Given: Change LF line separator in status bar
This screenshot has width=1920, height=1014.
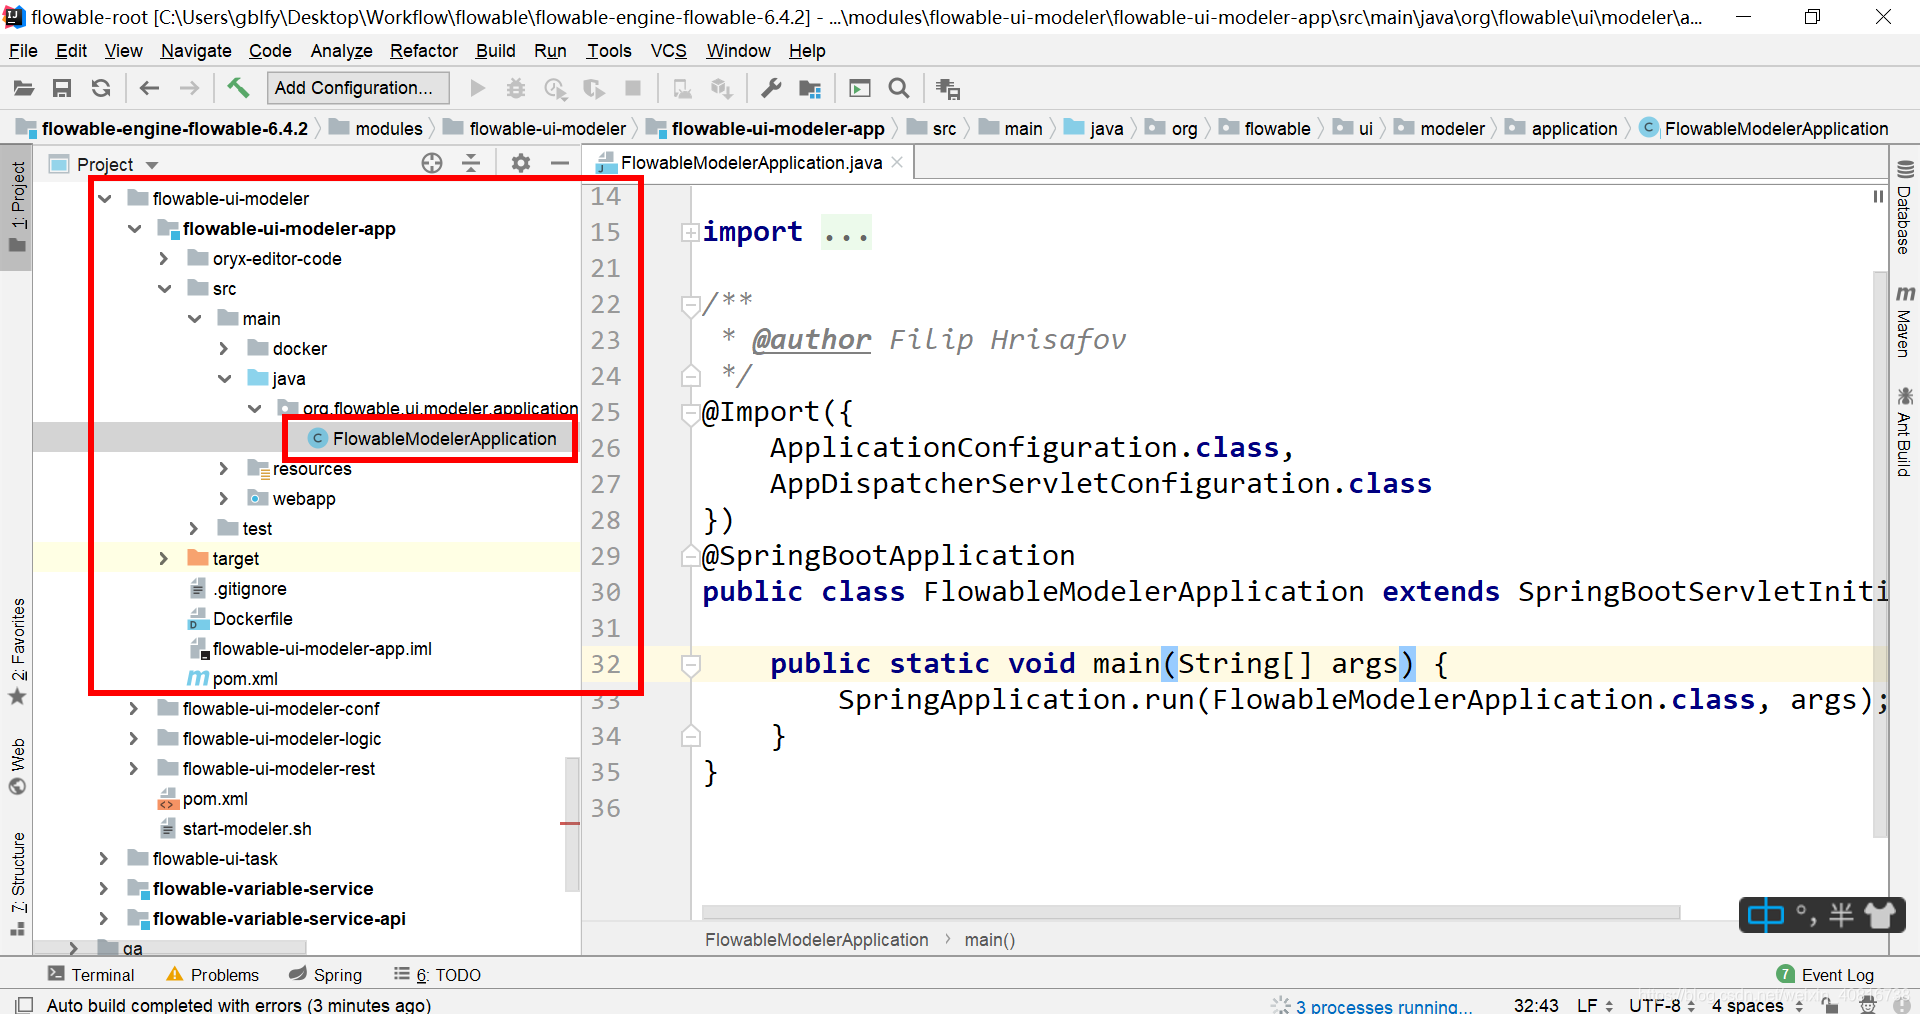Looking at the screenshot, I should pyautogui.click(x=1594, y=1005).
